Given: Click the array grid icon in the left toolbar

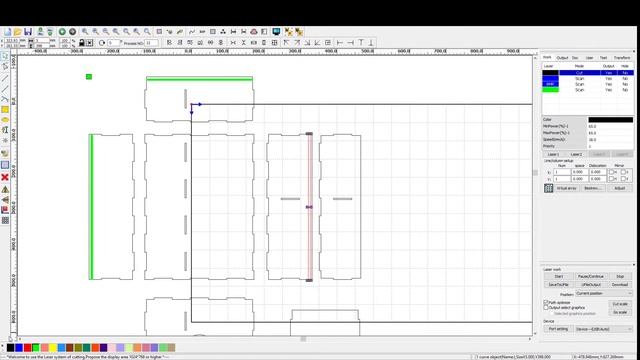Looking at the screenshot, I should 5,220.
